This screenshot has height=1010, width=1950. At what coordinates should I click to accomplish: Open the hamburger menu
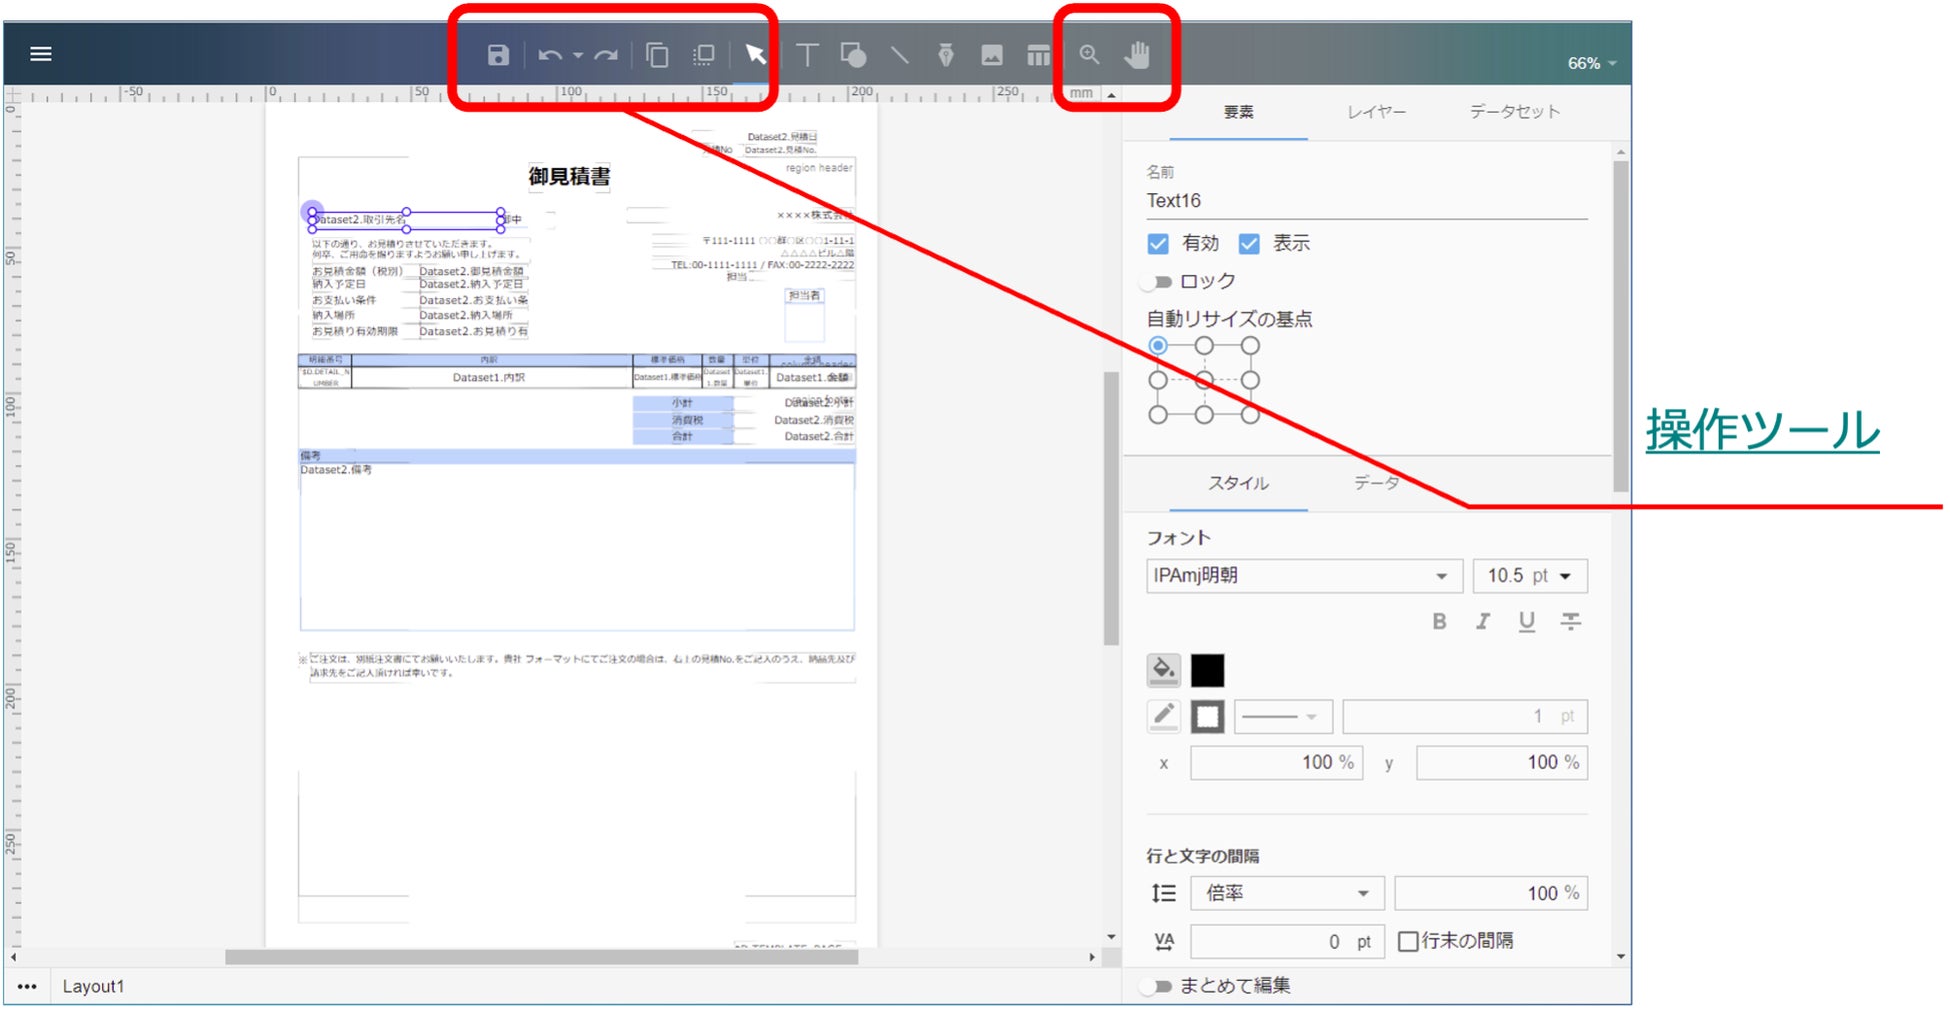click(x=41, y=54)
